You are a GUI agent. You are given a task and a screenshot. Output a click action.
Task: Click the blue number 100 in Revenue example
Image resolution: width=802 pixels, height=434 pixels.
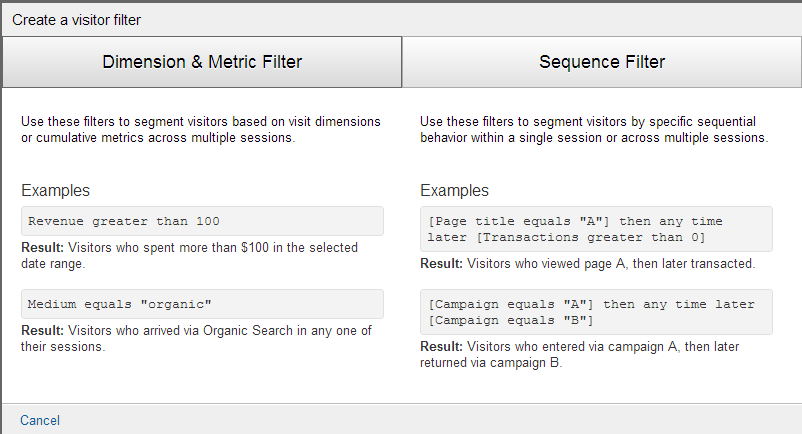[207, 220]
